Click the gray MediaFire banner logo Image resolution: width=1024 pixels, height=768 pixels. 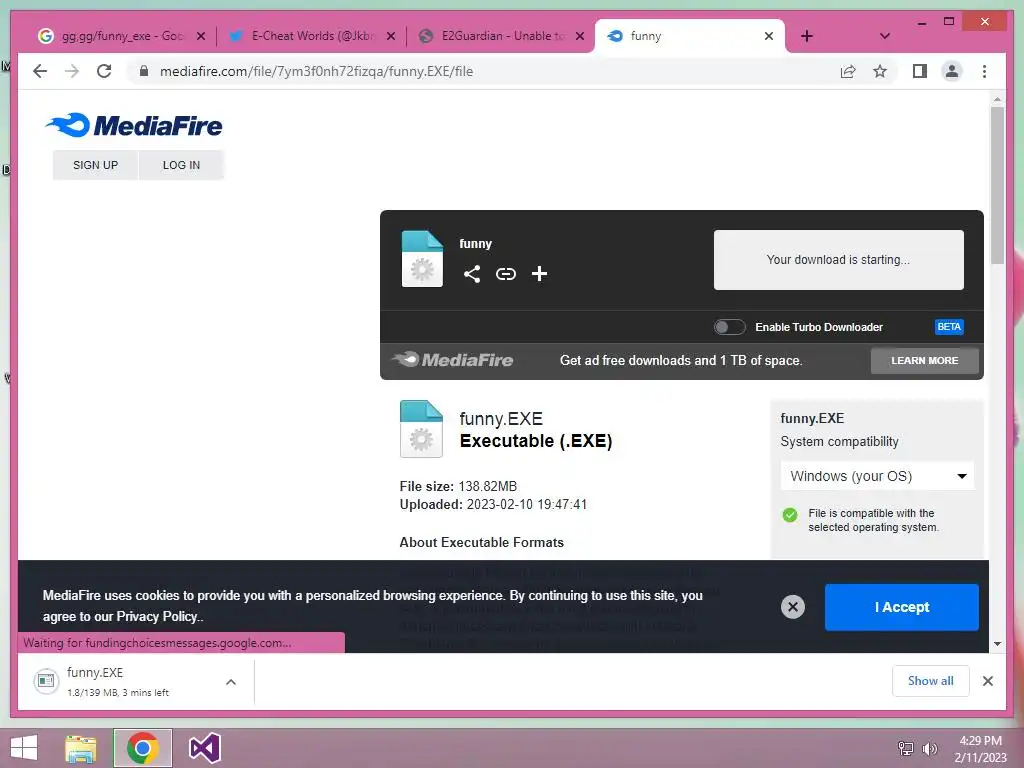click(x=453, y=360)
